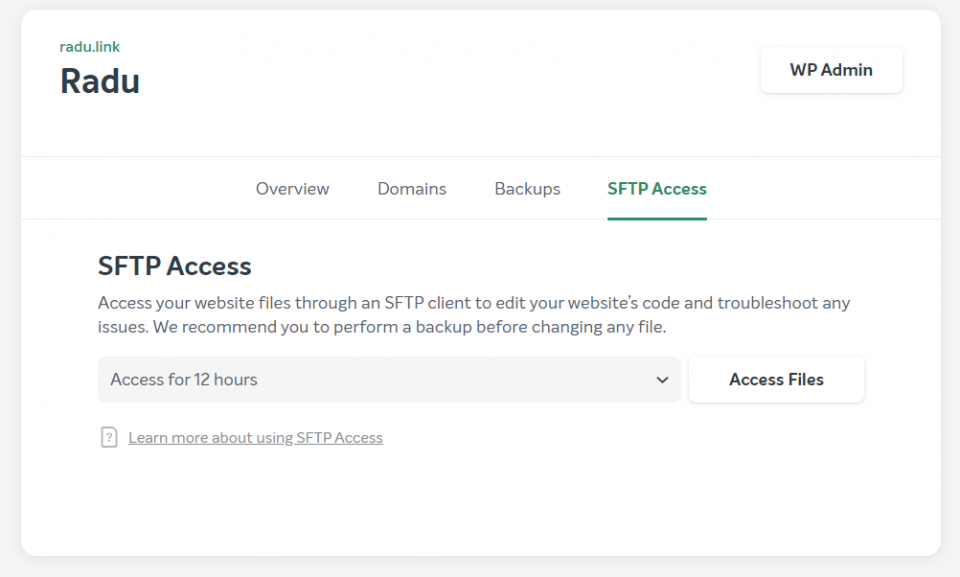Screen dimensions: 960x577
Task: Click the Radu site title heading
Action: click(100, 81)
